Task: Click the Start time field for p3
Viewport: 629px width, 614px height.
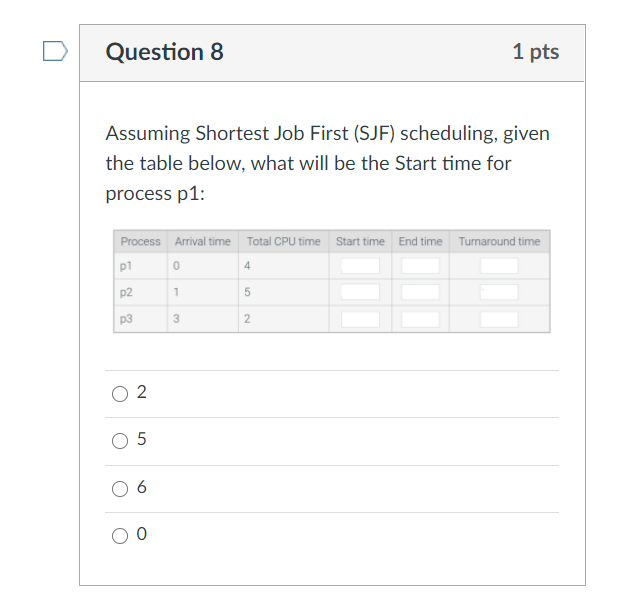Action: tap(360, 319)
